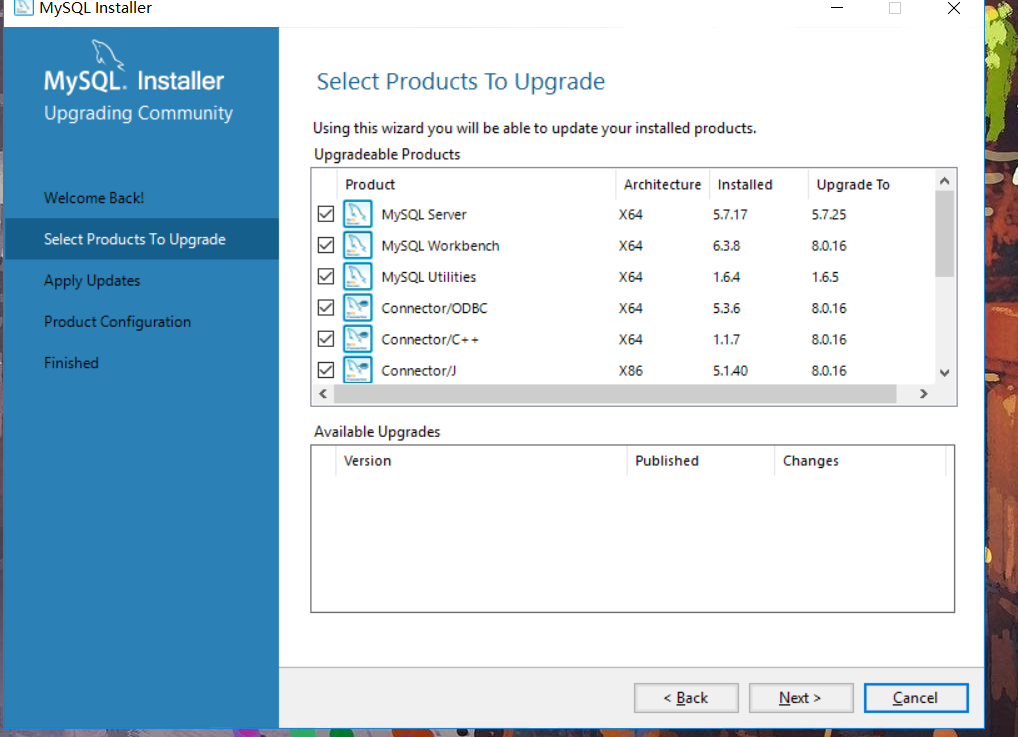Click the X86 architecture cell
Viewport: 1018px width, 737px height.
coord(630,370)
